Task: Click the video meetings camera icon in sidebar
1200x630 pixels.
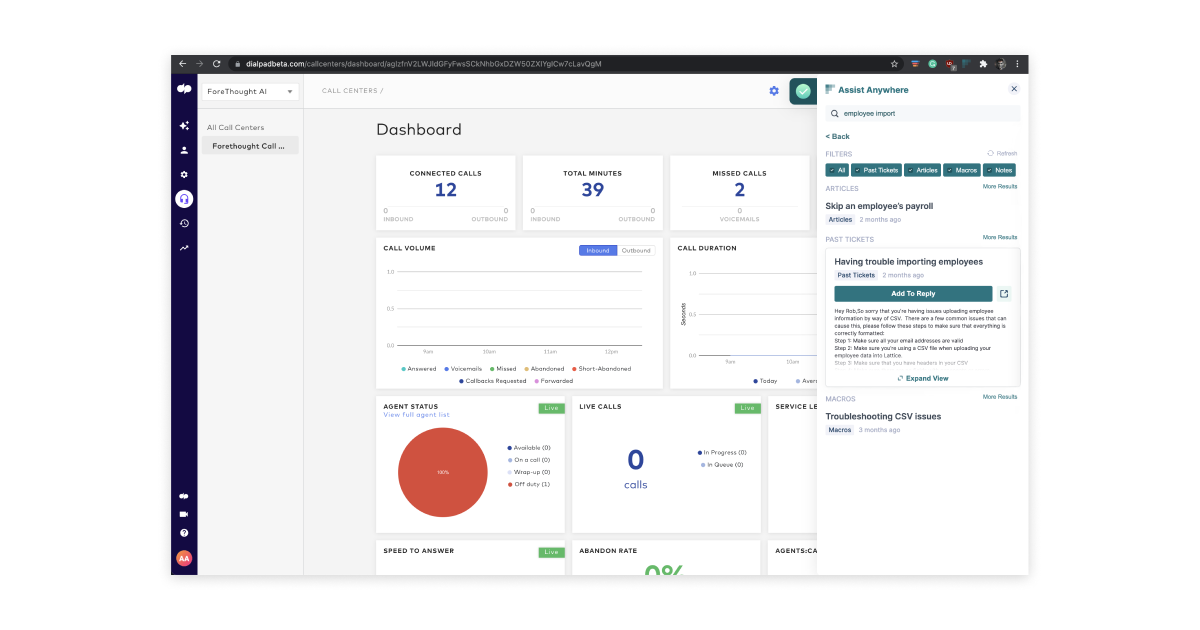Action: coord(184,514)
